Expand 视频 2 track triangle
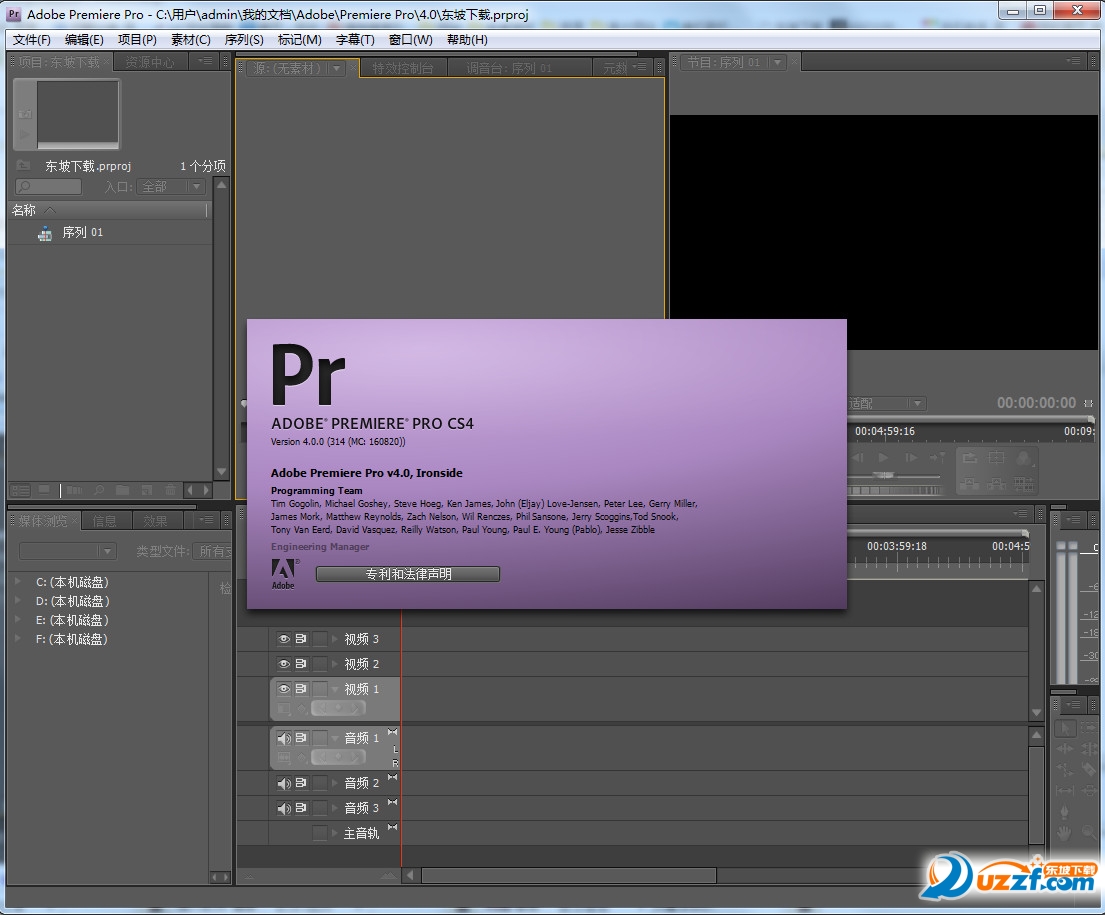Viewport: 1105px width, 915px height. pyautogui.click(x=335, y=664)
